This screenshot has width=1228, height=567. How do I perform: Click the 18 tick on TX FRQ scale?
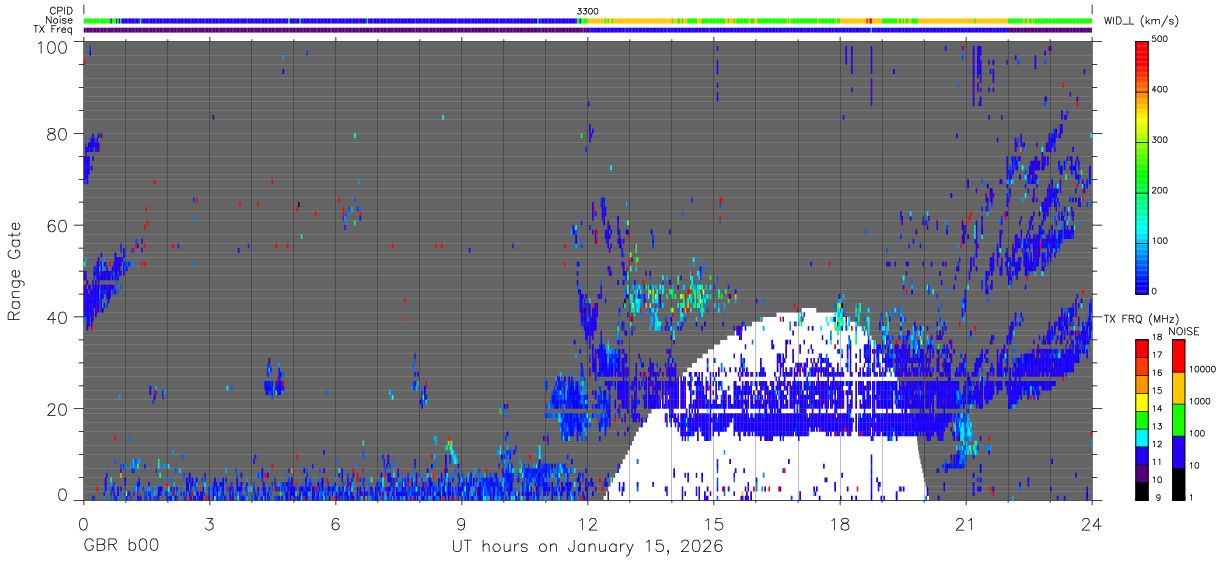pyautogui.click(x=1156, y=340)
